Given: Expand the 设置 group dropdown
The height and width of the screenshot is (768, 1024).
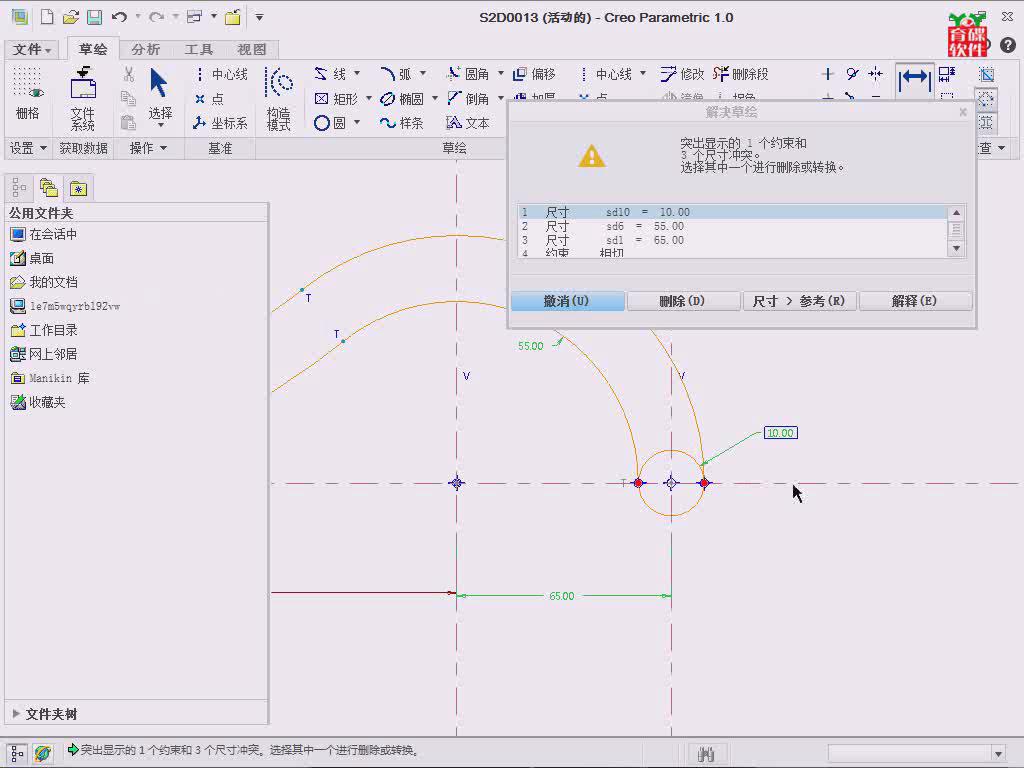Looking at the screenshot, I should tap(27, 148).
